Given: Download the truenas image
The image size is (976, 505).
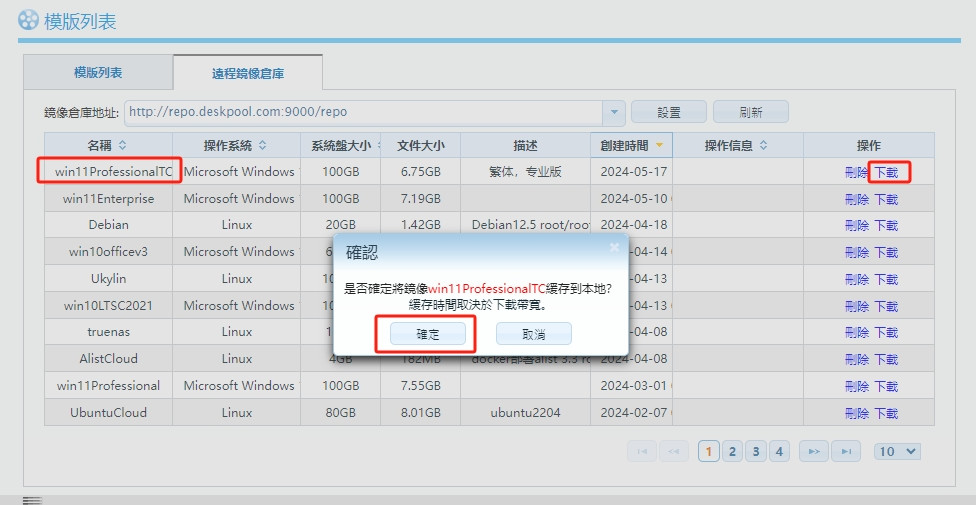Looking at the screenshot, I should 886,333.
